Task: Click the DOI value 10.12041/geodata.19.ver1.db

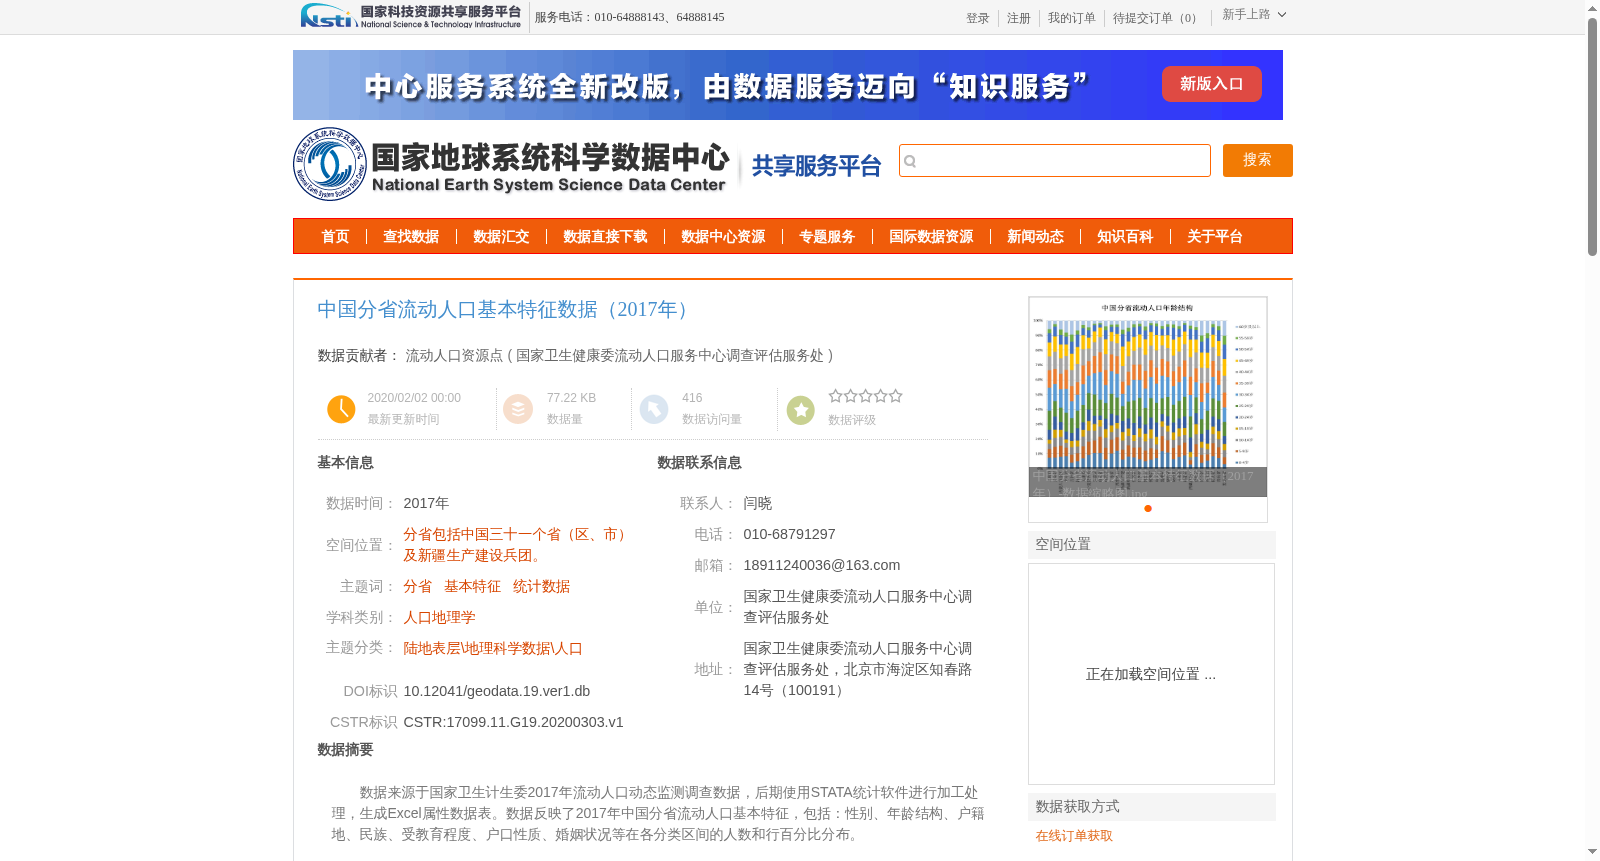Action: pos(497,691)
